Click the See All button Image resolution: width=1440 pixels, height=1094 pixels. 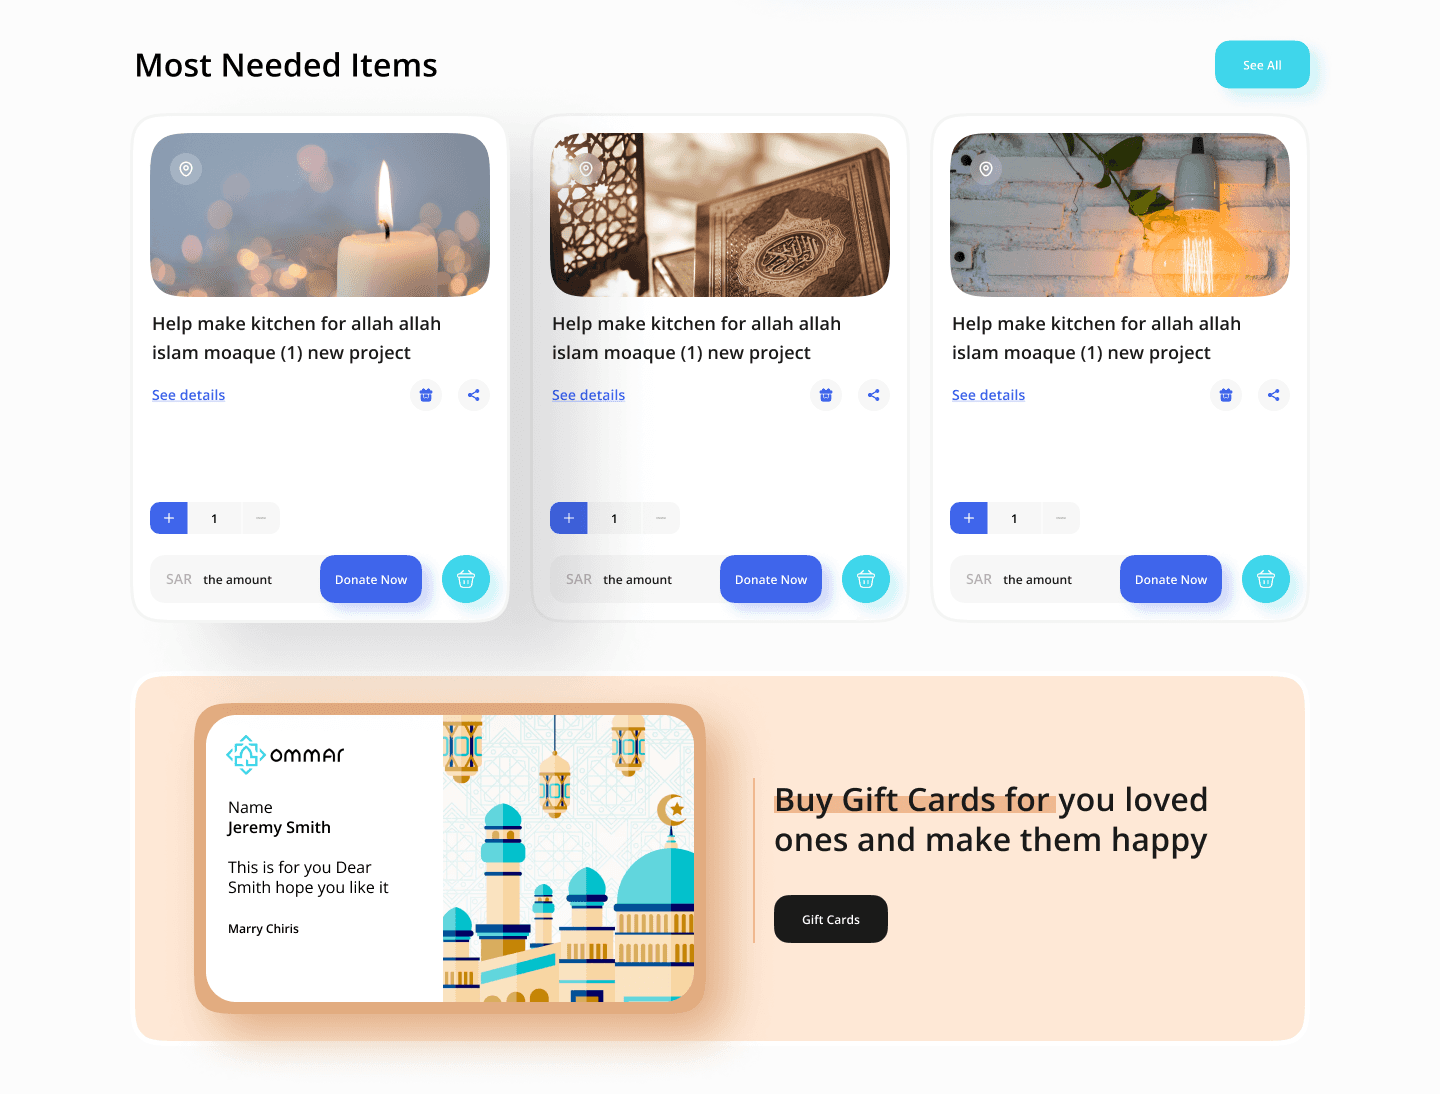point(1262,65)
